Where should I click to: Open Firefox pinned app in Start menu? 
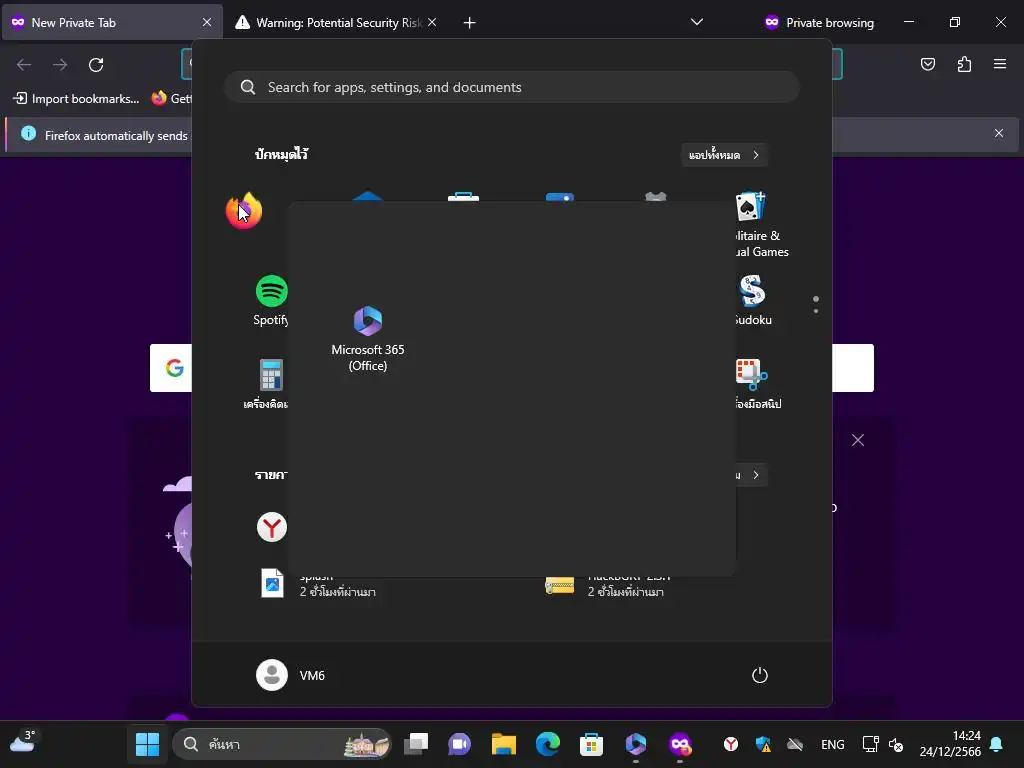[244, 210]
